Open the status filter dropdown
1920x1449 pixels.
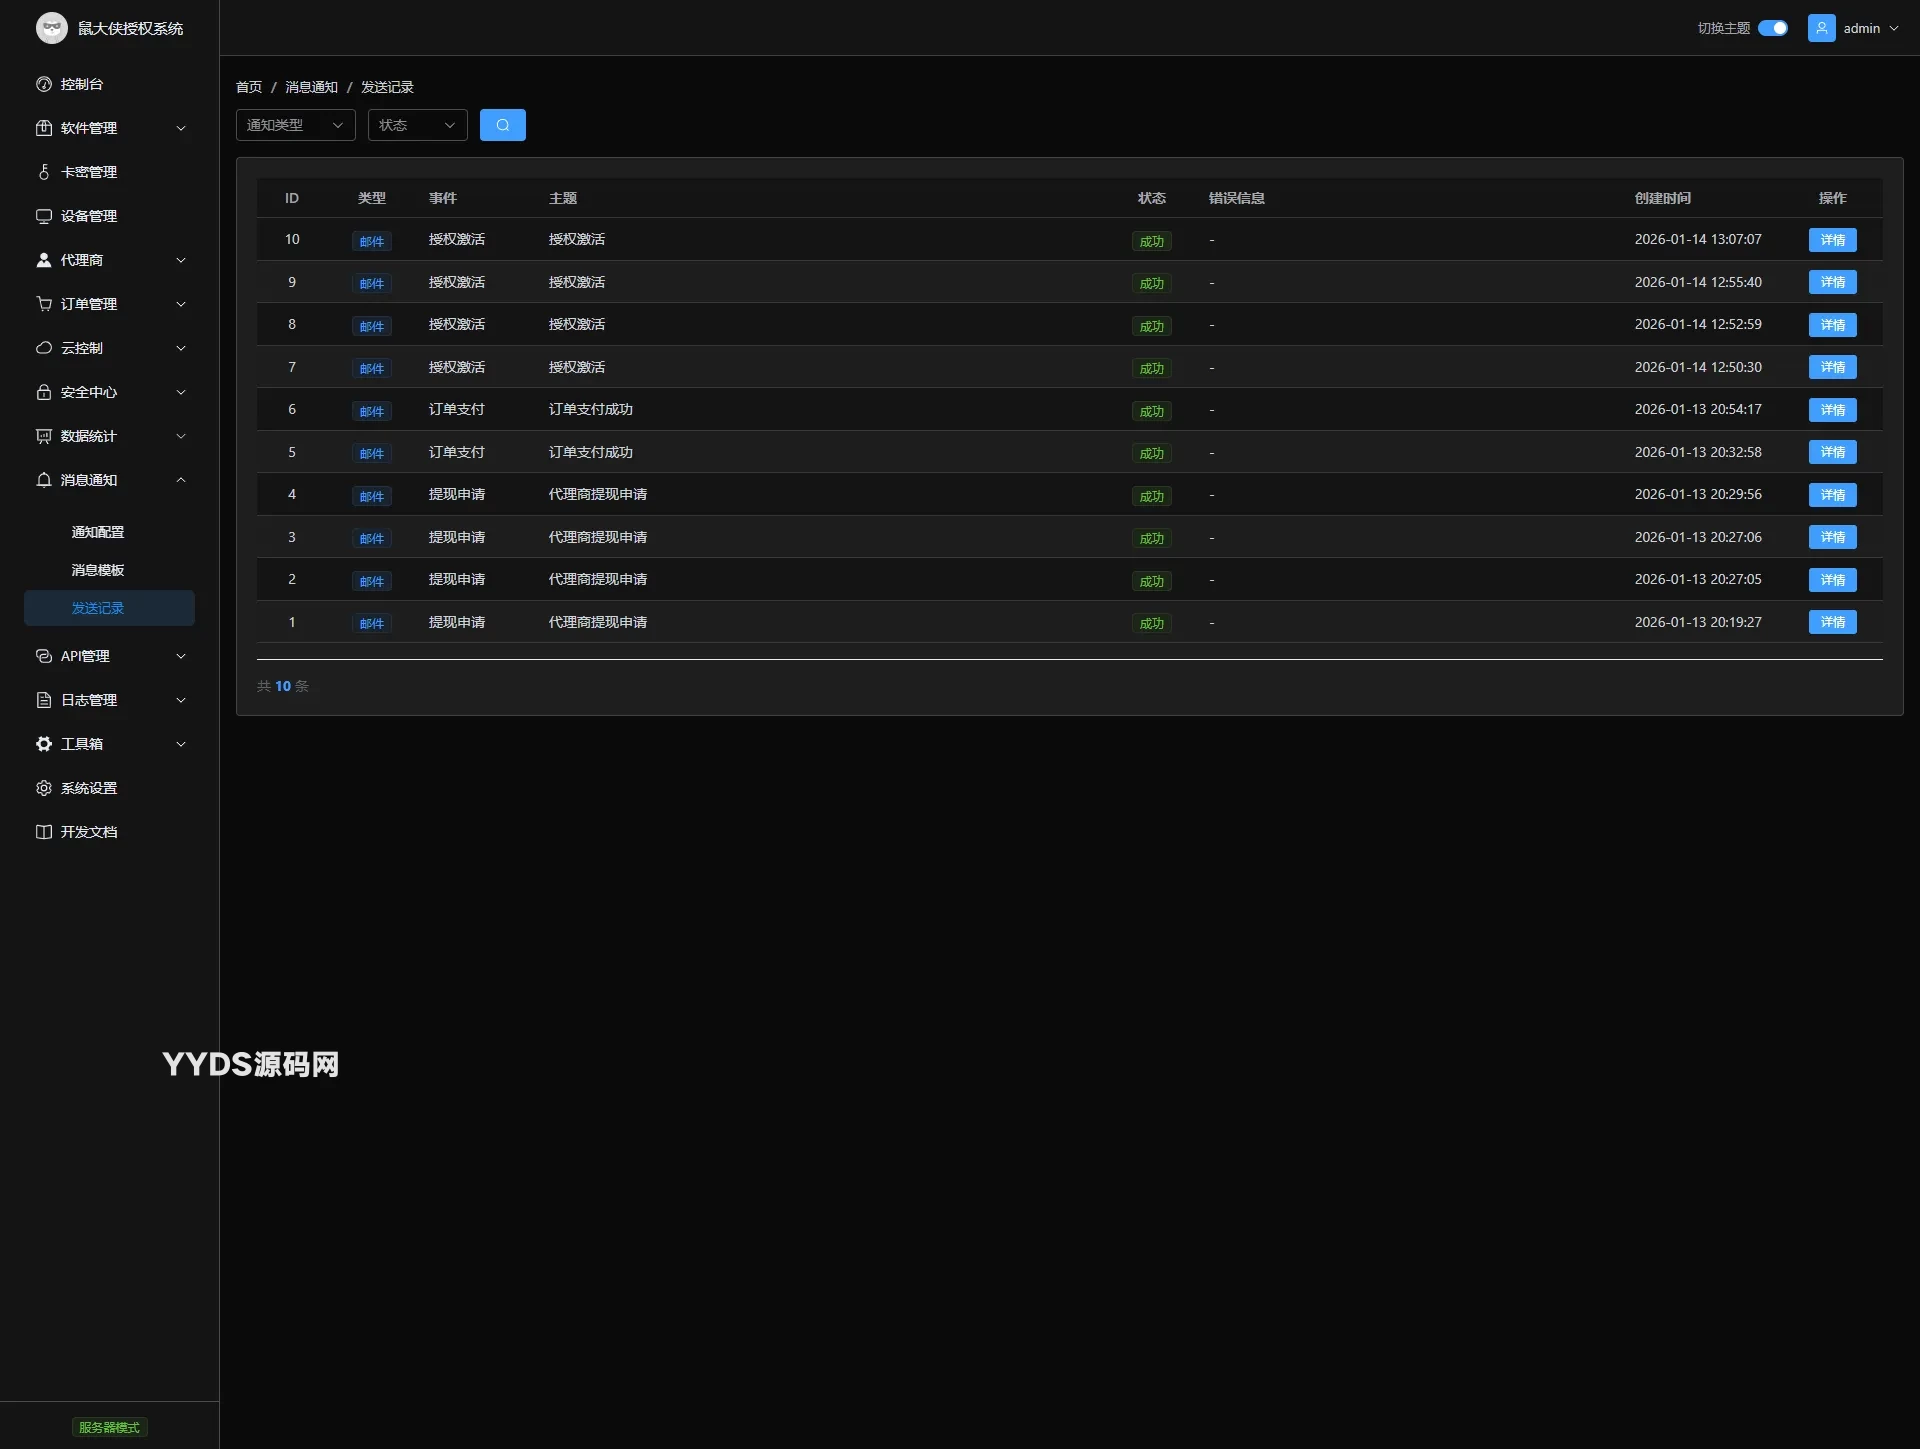[x=417, y=125]
